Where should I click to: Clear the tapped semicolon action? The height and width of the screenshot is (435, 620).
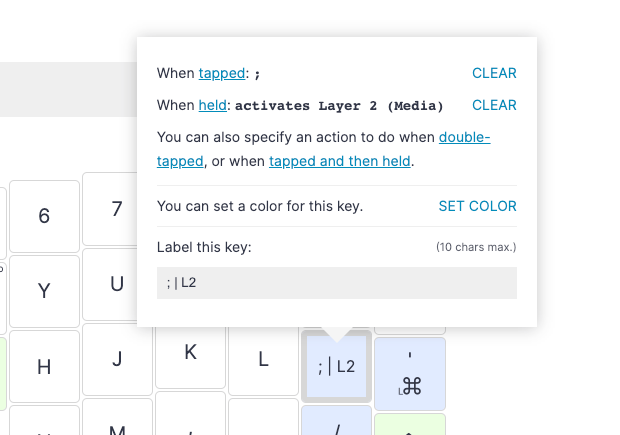pos(494,73)
